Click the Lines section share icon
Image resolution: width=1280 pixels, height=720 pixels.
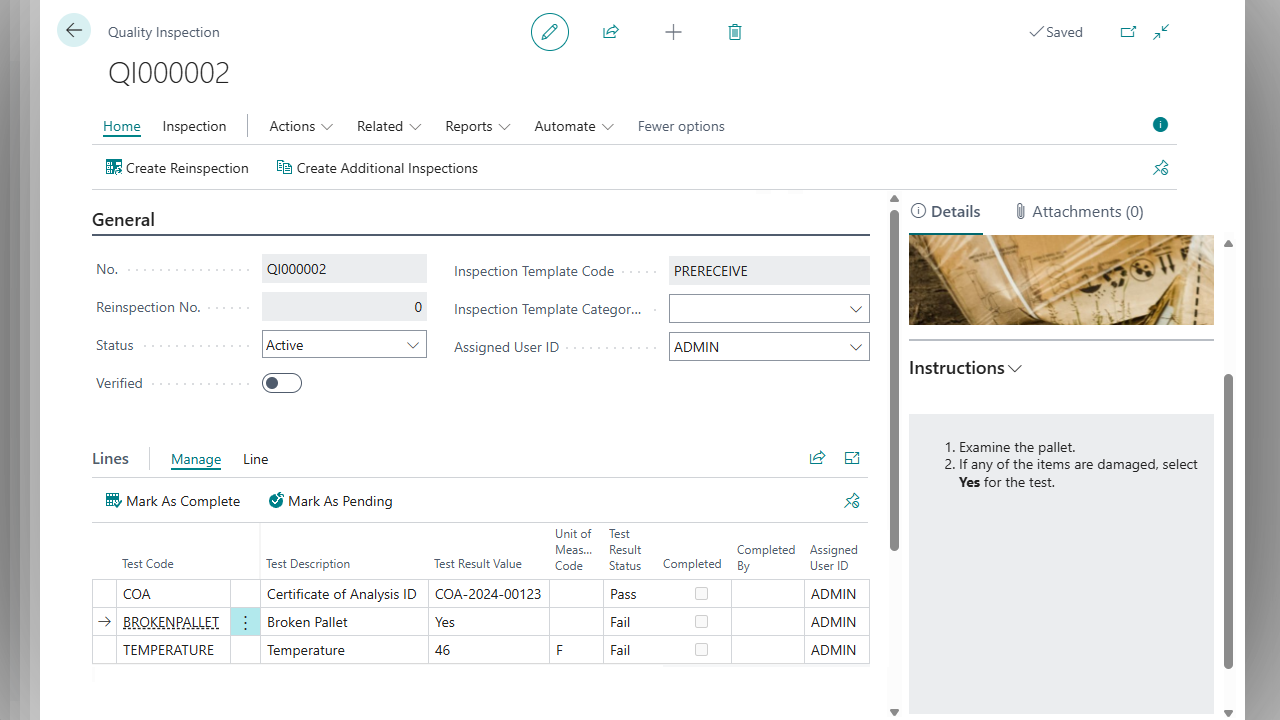click(x=817, y=458)
